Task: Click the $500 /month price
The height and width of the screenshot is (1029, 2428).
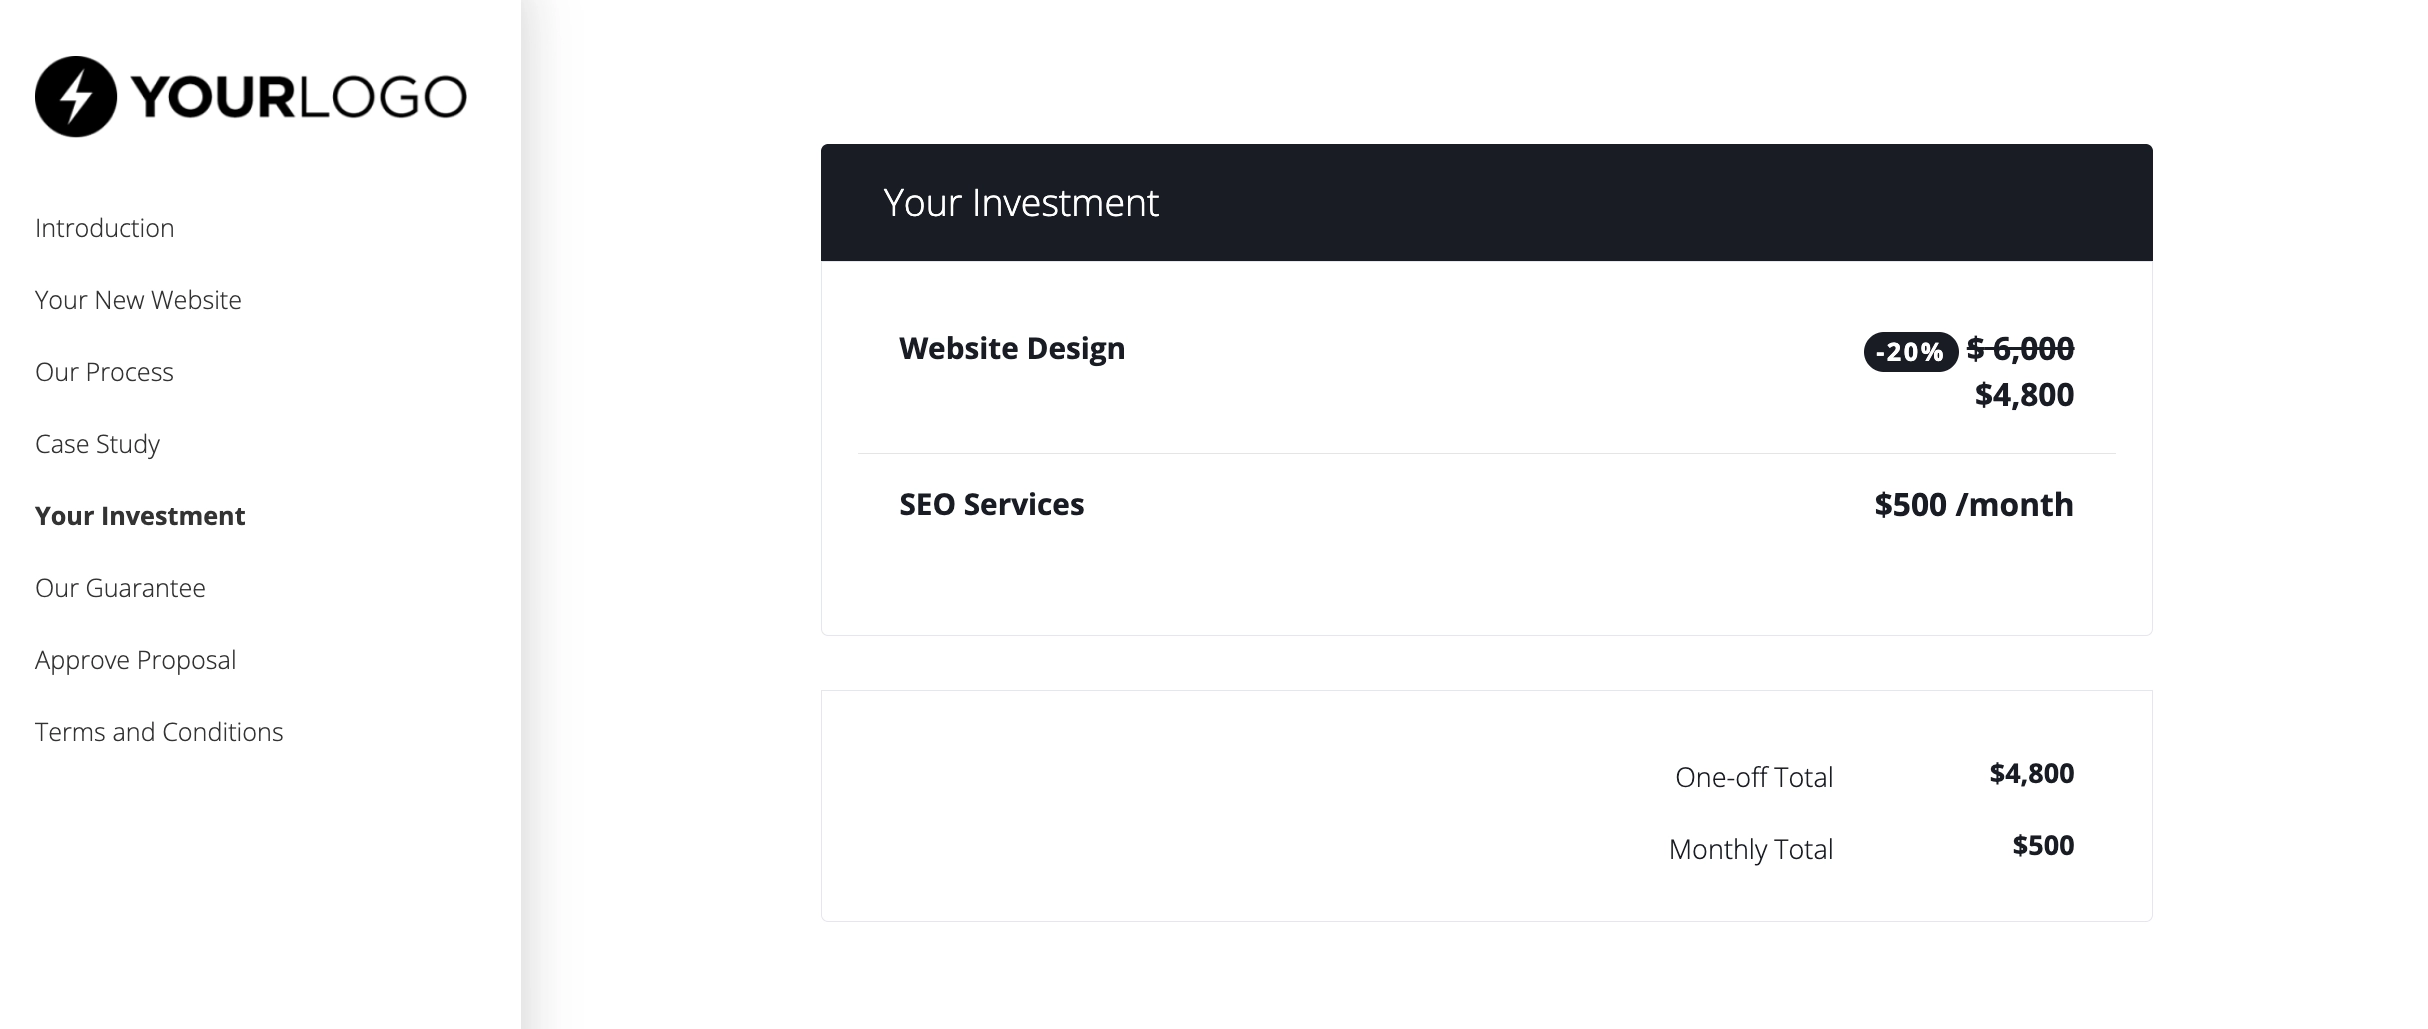Action: tap(1974, 505)
